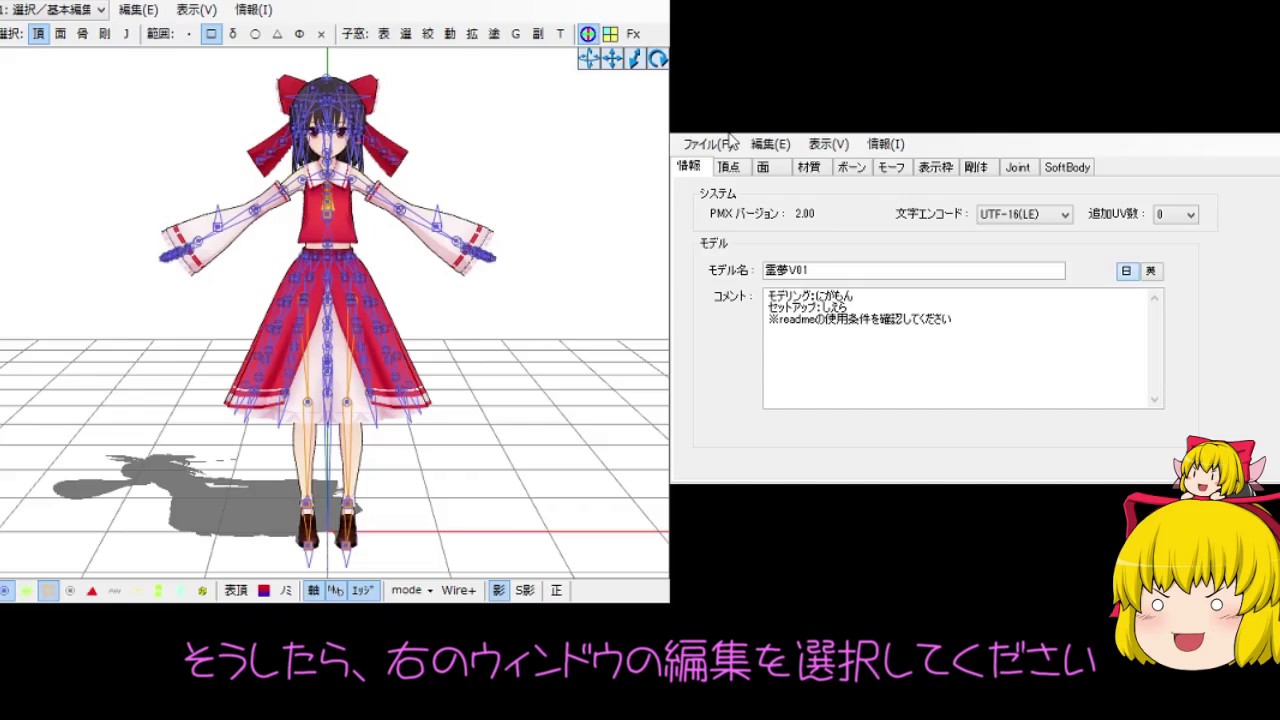The height and width of the screenshot is (720, 1280).
Task: Toggle the gray circle dot display icon
Action: [70, 591]
